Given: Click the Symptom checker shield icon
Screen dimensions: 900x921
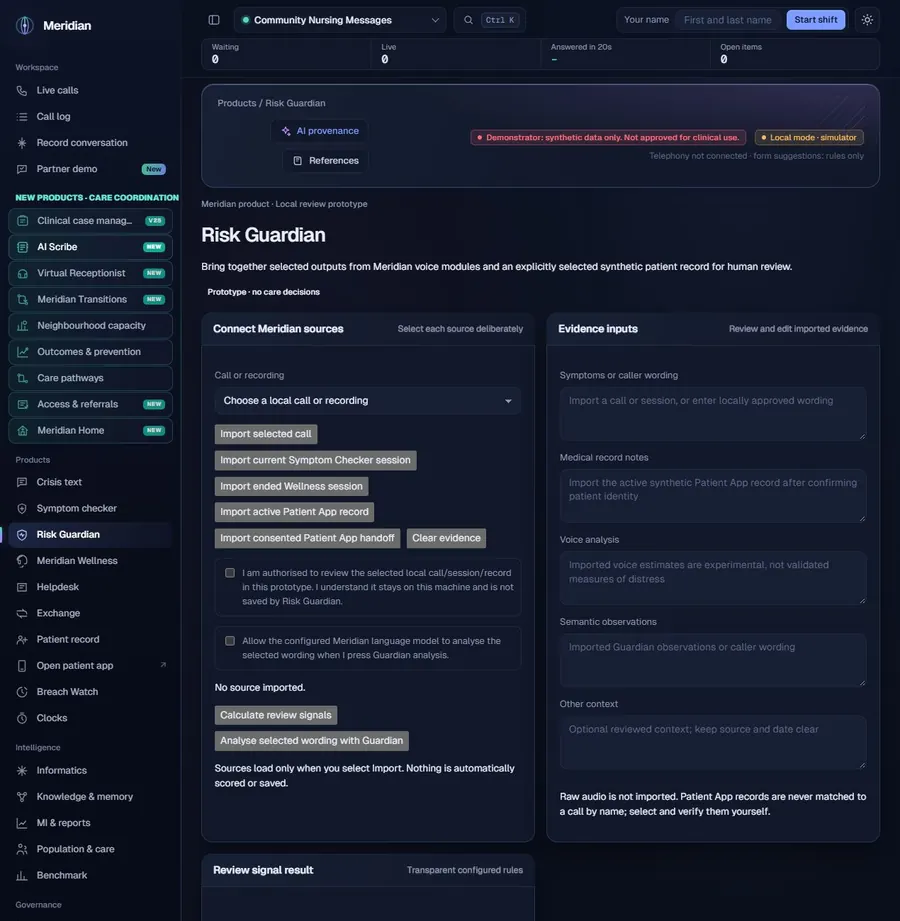Looking at the screenshot, I should pyautogui.click(x=22, y=509).
